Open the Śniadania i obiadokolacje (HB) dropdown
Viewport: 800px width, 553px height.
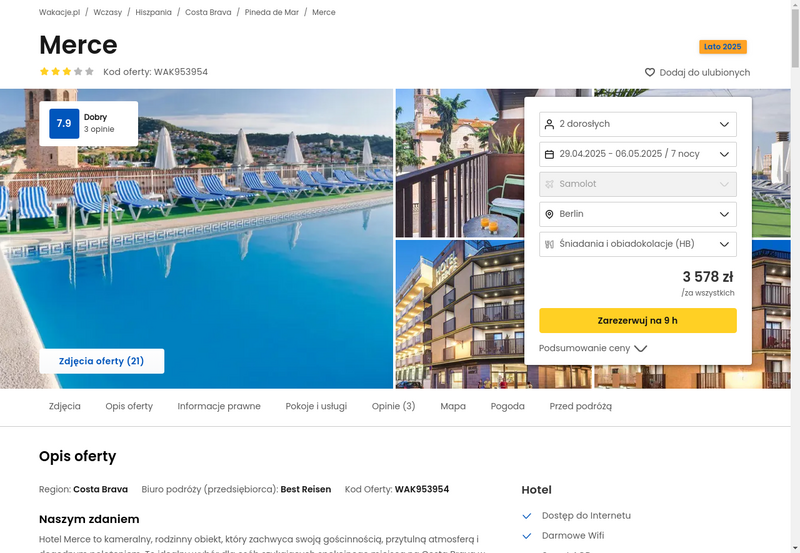[638, 244]
